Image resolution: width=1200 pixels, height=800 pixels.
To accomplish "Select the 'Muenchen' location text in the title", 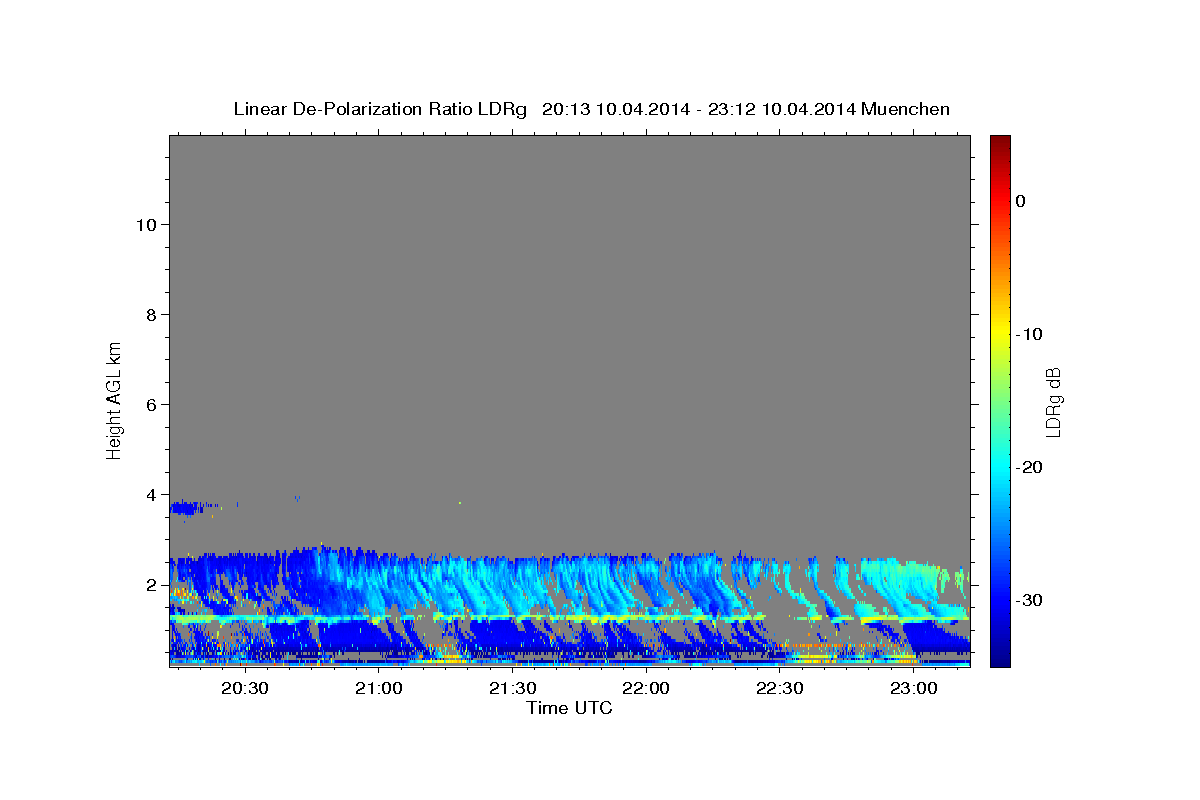I will 908,109.
